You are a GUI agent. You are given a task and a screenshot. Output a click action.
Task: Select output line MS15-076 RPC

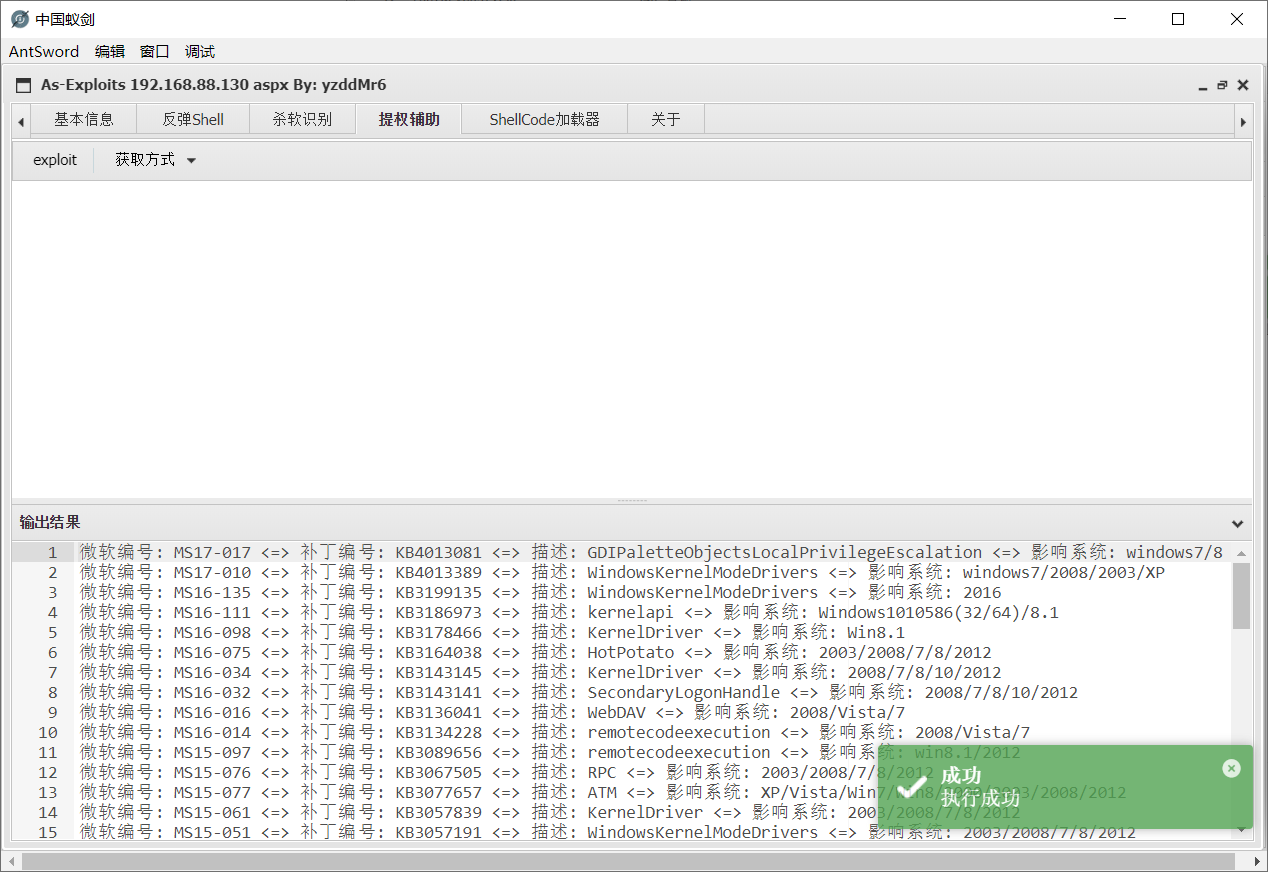(x=507, y=772)
